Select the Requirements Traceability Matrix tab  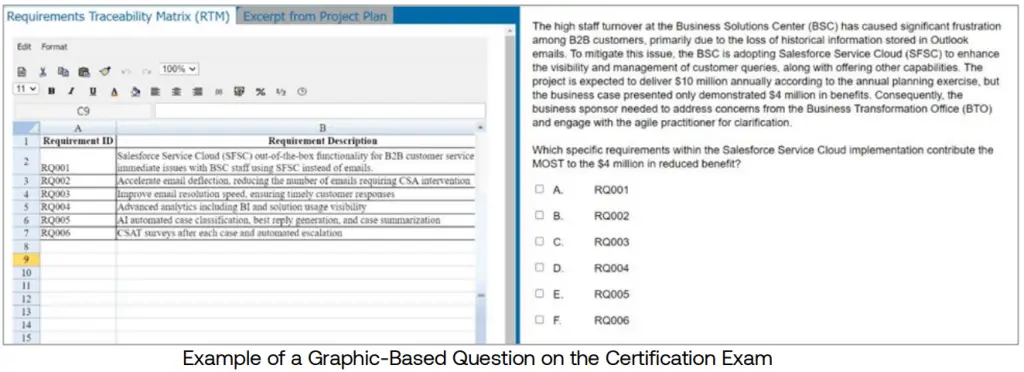[x=118, y=16]
